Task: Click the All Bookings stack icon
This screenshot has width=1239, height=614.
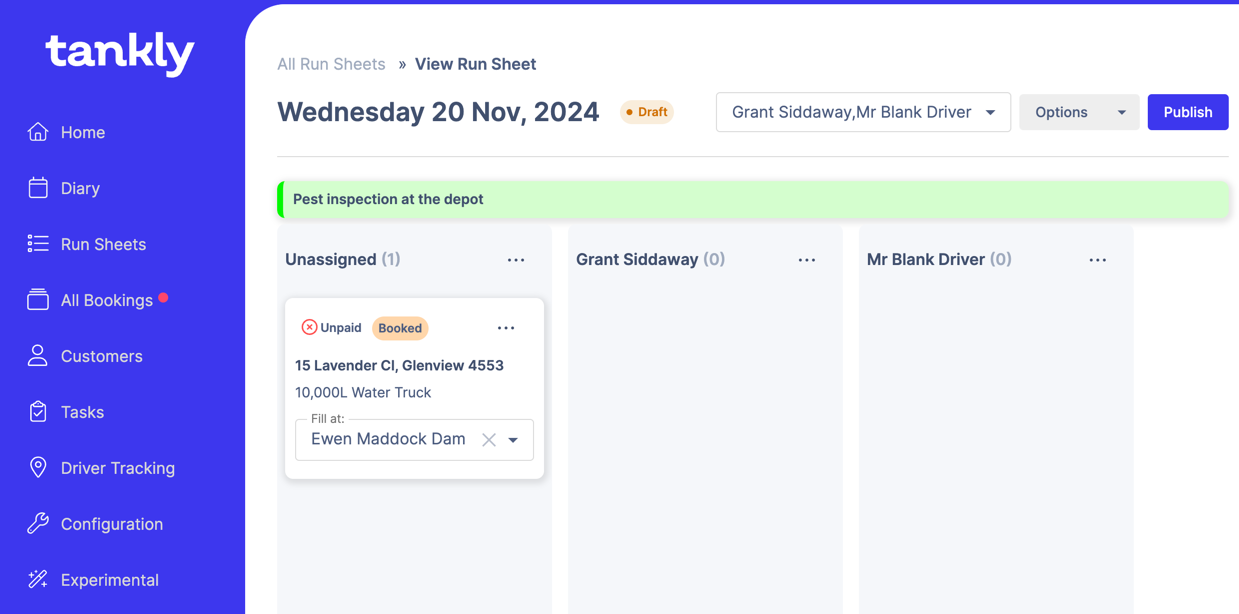Action: pos(38,300)
